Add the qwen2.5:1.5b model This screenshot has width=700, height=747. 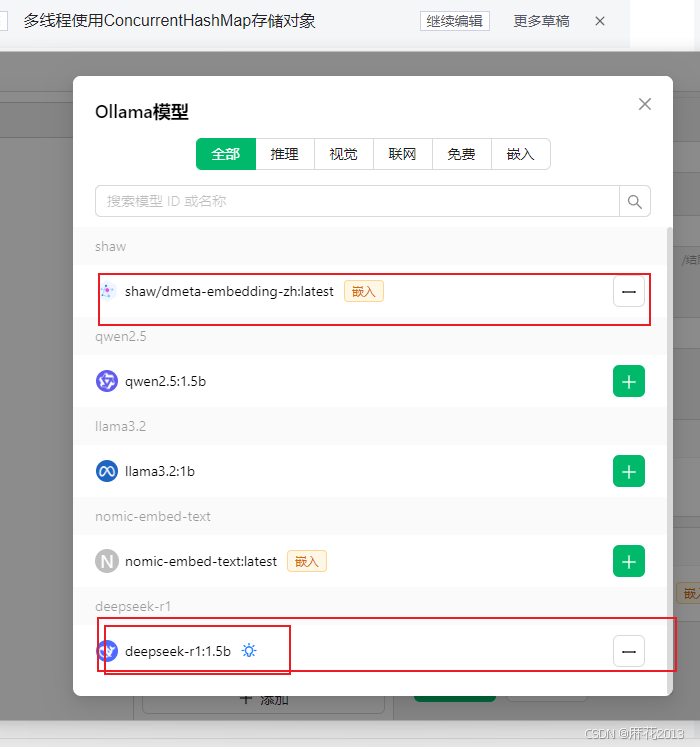click(x=629, y=381)
